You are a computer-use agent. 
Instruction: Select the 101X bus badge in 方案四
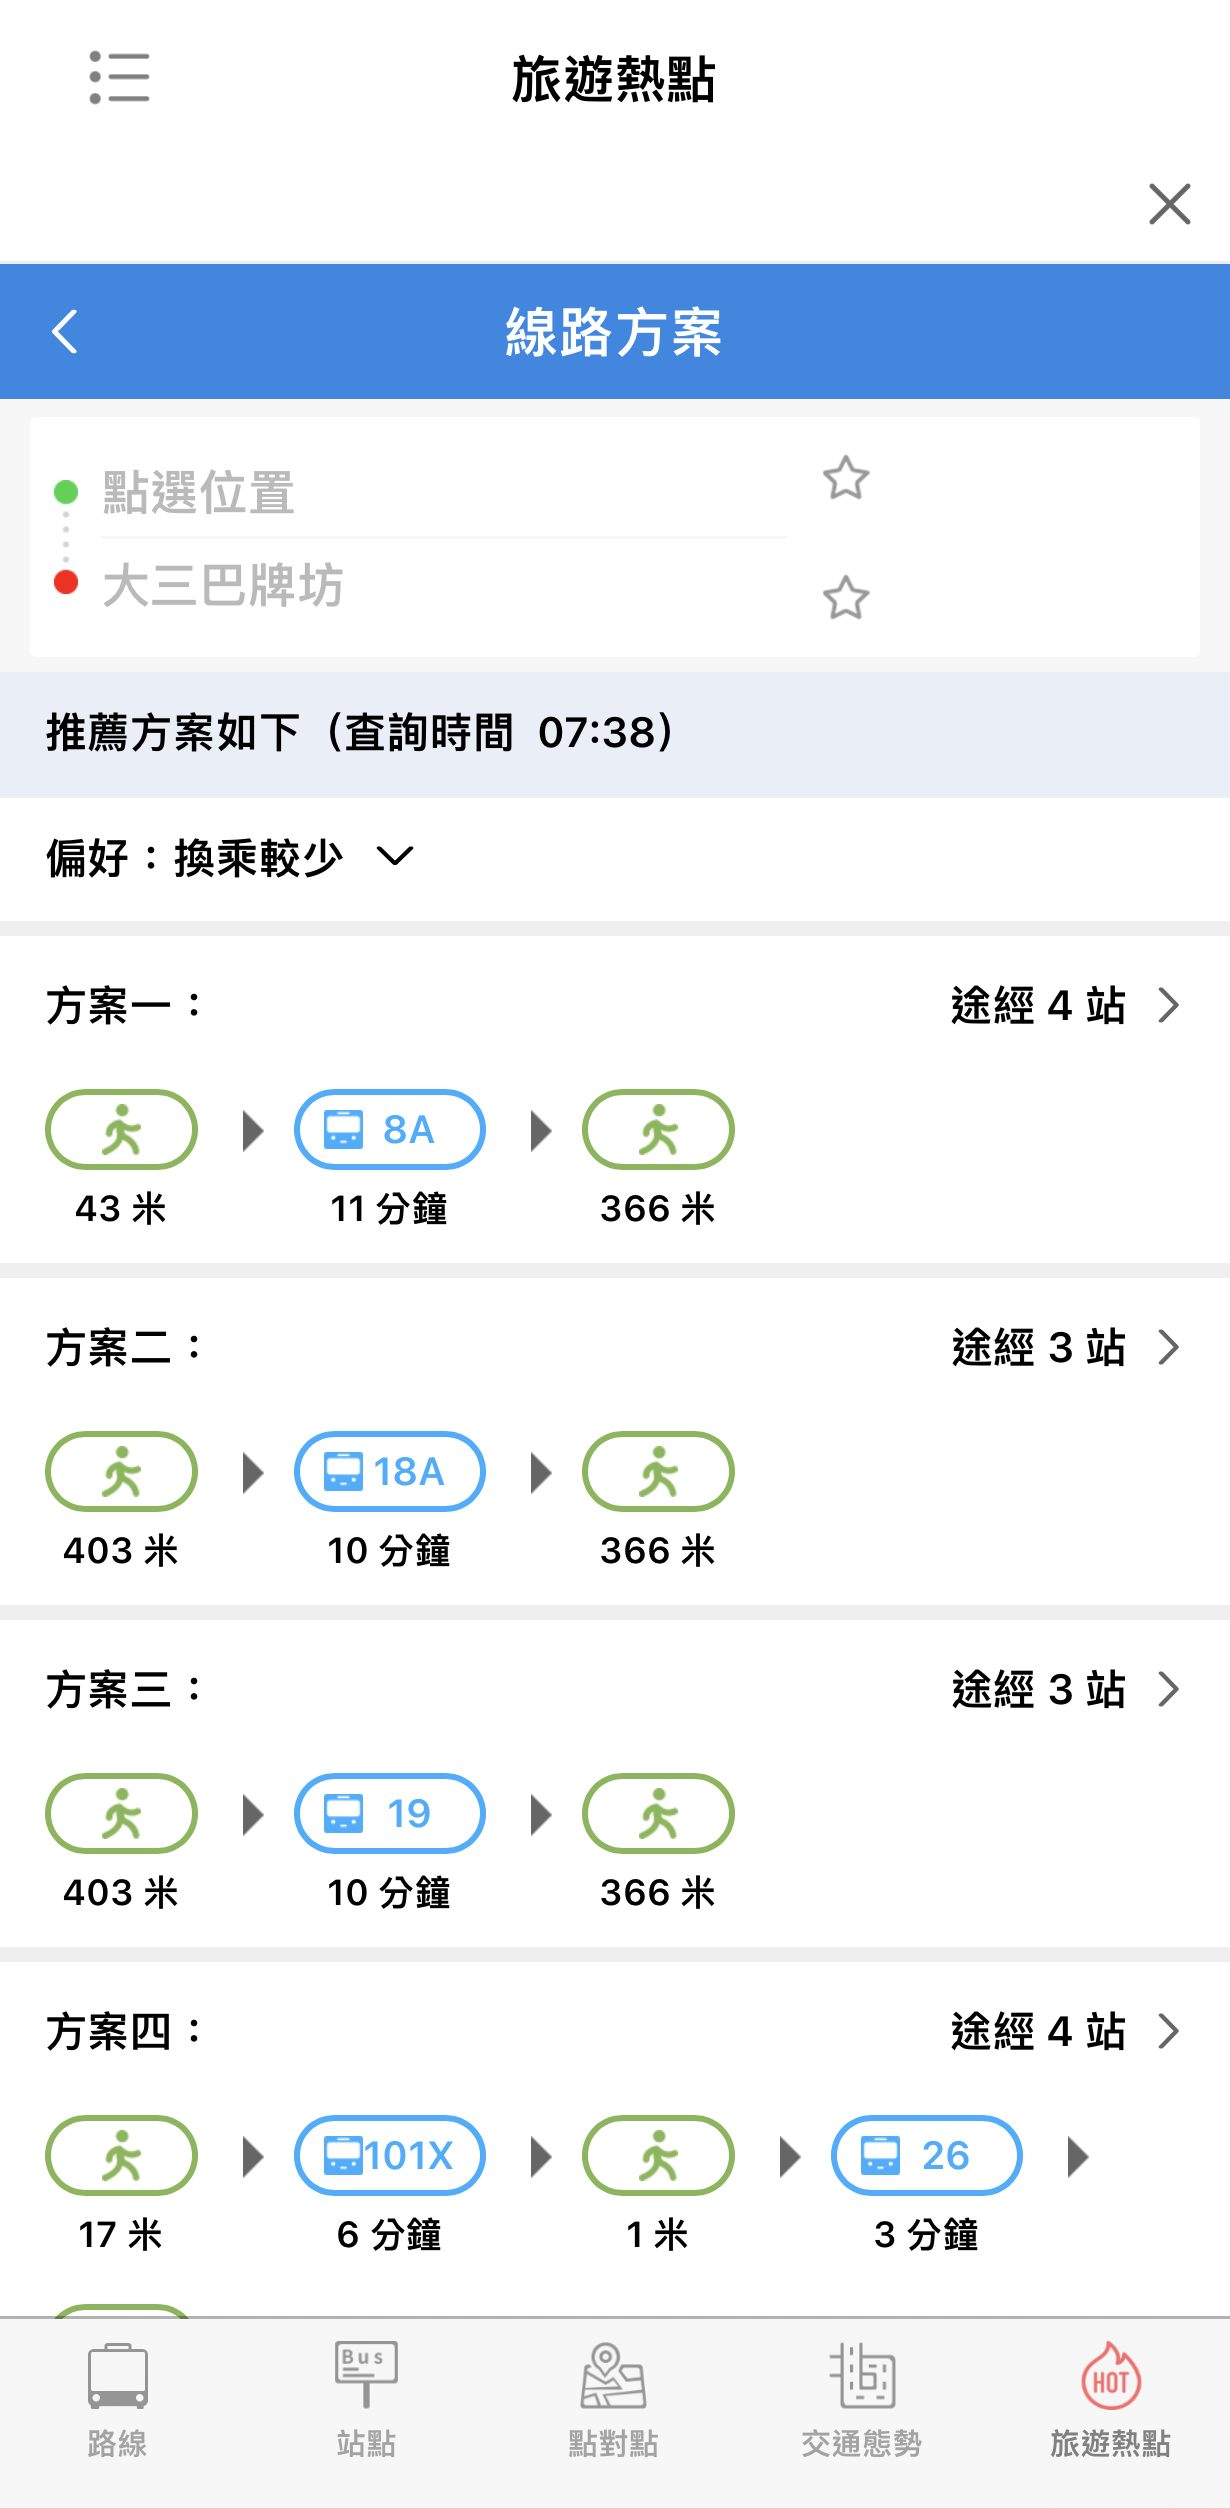coord(389,2156)
